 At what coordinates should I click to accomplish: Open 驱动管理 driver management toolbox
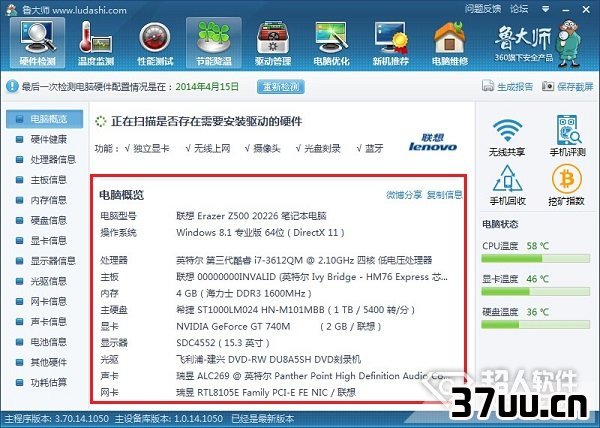273,43
